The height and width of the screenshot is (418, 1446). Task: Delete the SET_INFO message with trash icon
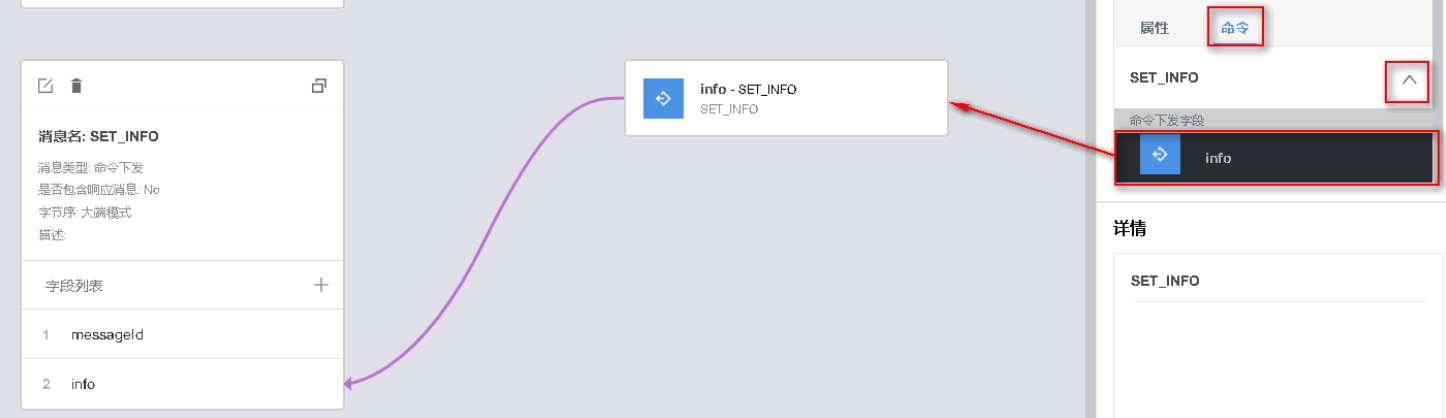(x=76, y=86)
